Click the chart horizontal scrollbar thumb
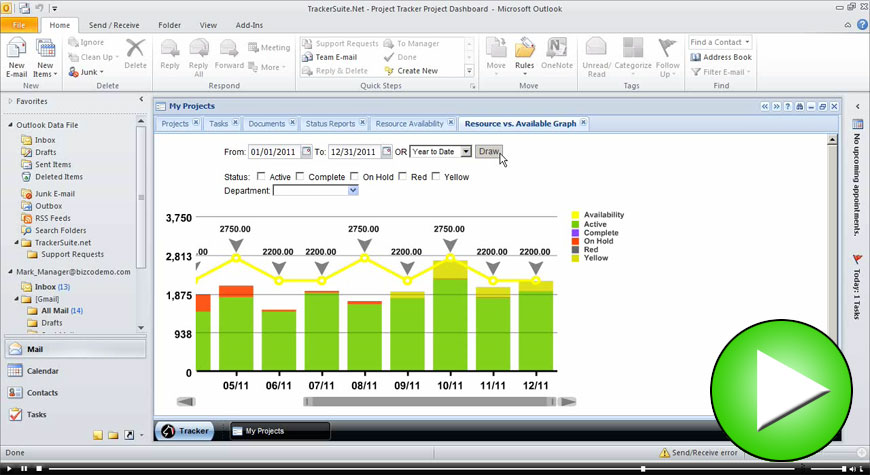Screen dimensions: 870x475 pyautogui.click(x=429, y=402)
